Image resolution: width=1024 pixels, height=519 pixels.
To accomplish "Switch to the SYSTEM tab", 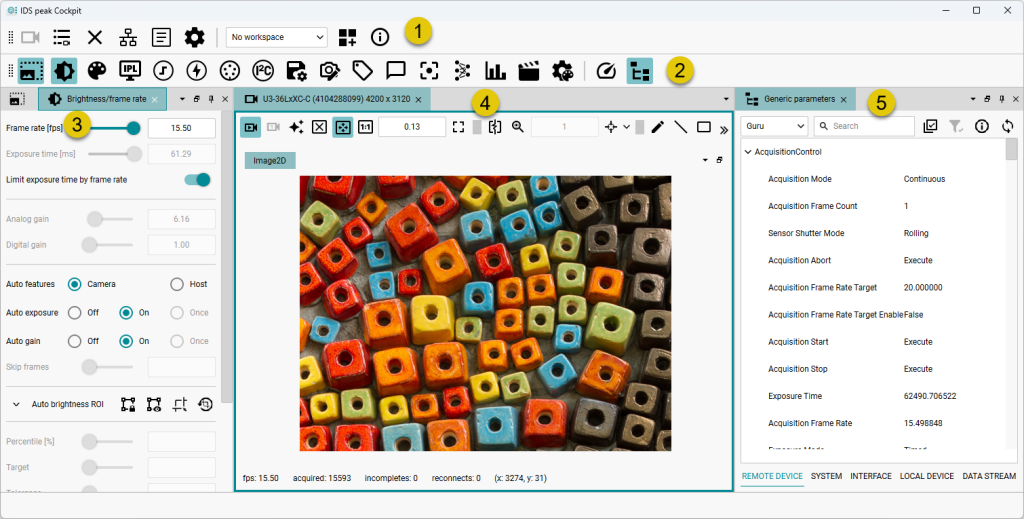I will (826, 476).
